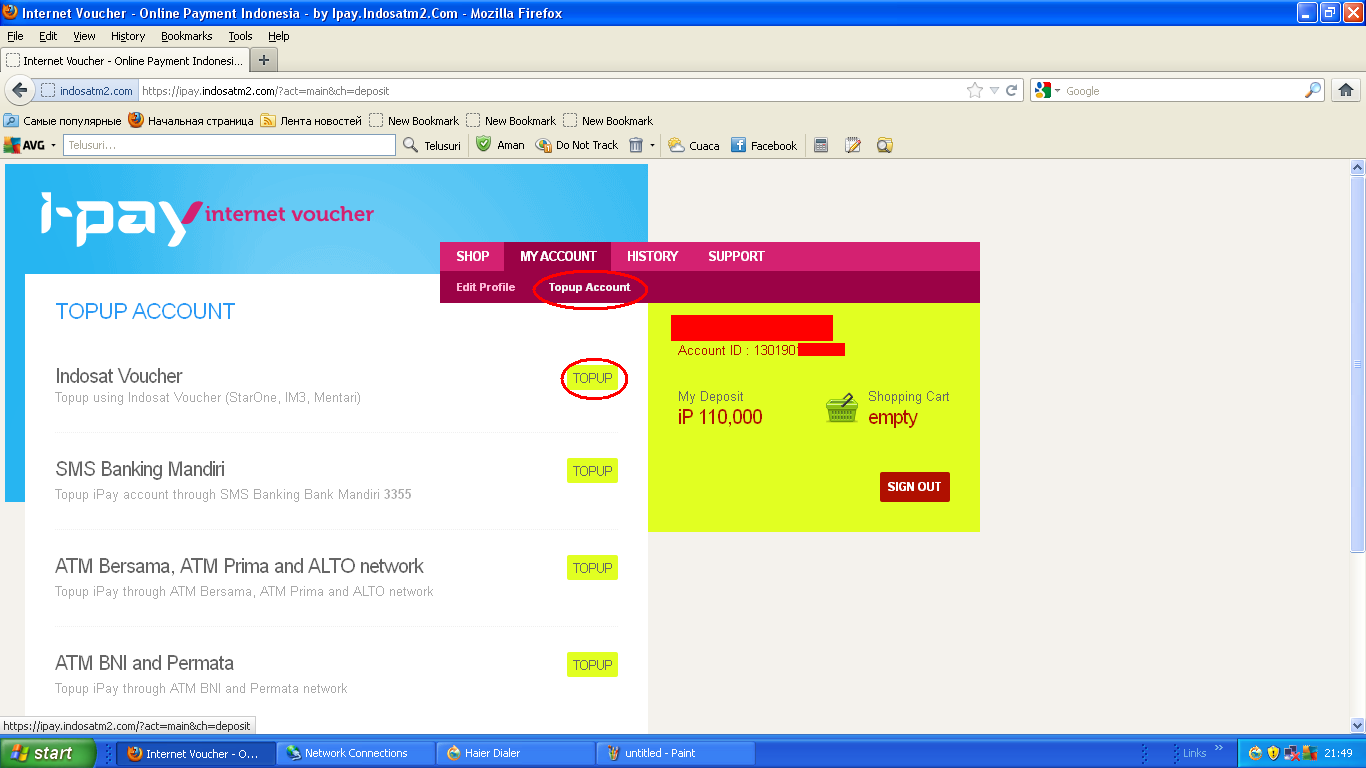Viewport: 1366px width, 768px height.
Task: Open SUPPORT site tab
Action: (736, 256)
